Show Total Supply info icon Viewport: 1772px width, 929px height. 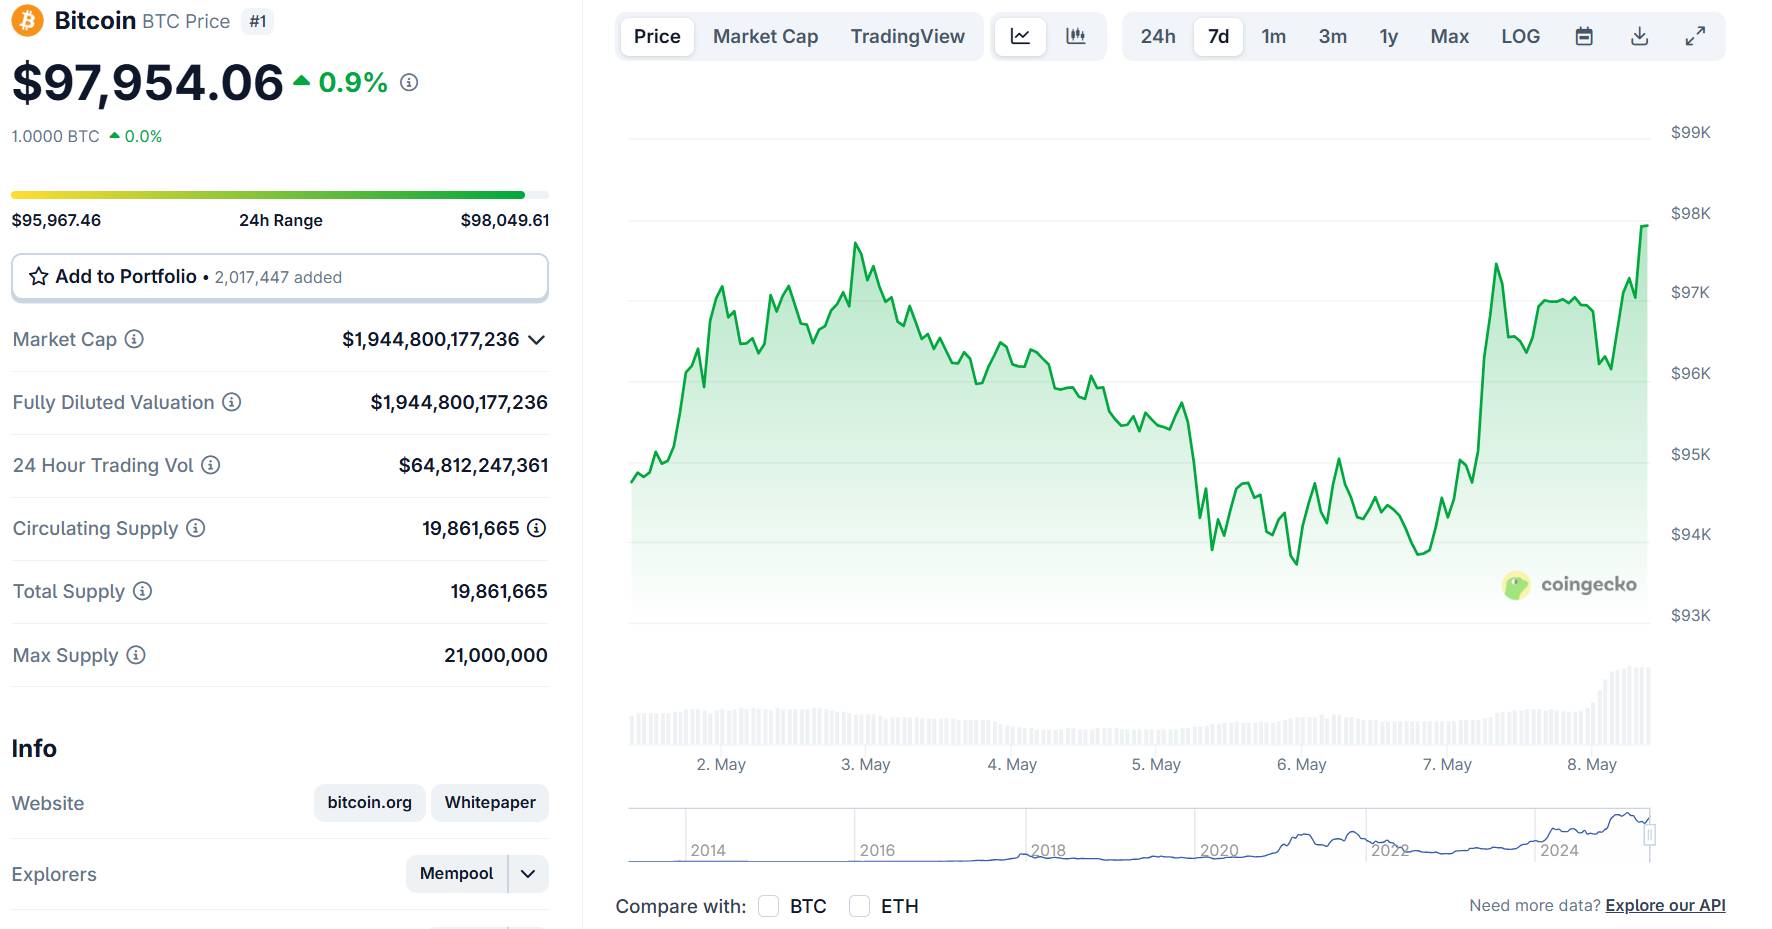142,591
